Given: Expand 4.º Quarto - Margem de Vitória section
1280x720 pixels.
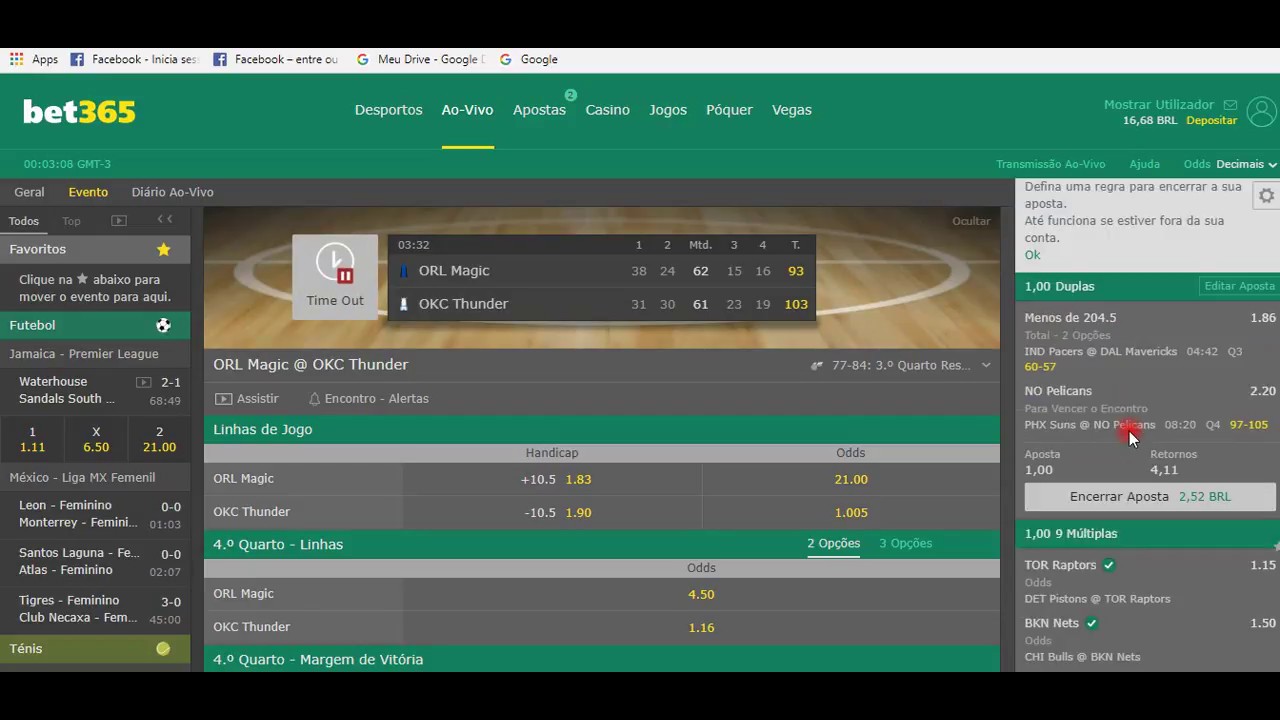Looking at the screenshot, I should (x=601, y=659).
